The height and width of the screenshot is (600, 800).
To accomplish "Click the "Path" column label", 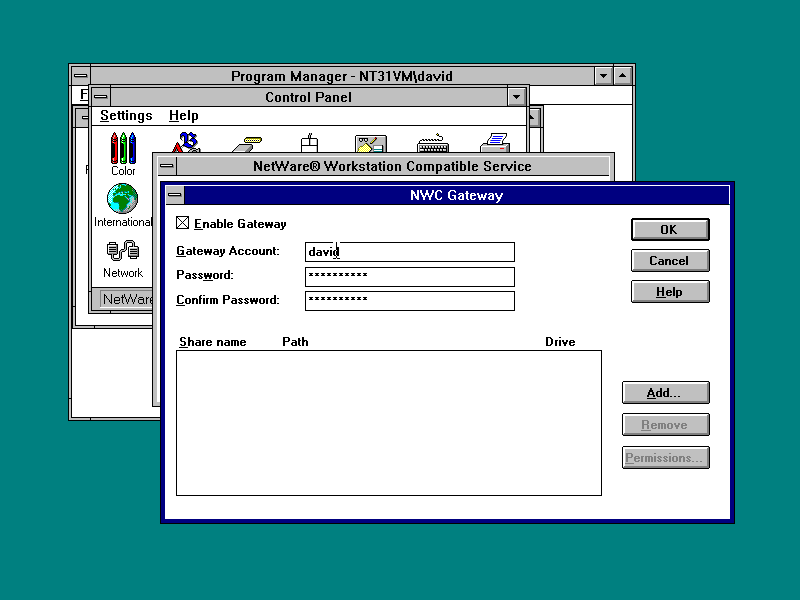I will coord(295,342).
